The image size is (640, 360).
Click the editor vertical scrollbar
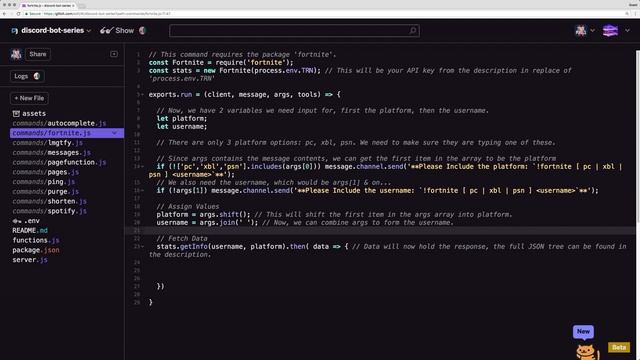coord(638,137)
